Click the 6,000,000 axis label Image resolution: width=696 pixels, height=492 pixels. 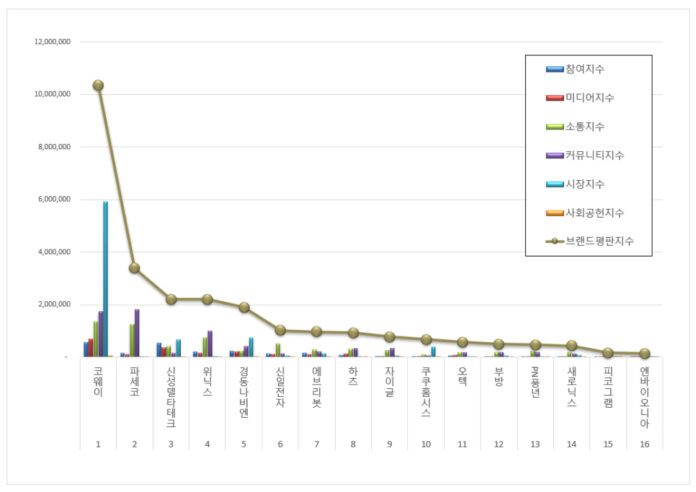click(54, 199)
